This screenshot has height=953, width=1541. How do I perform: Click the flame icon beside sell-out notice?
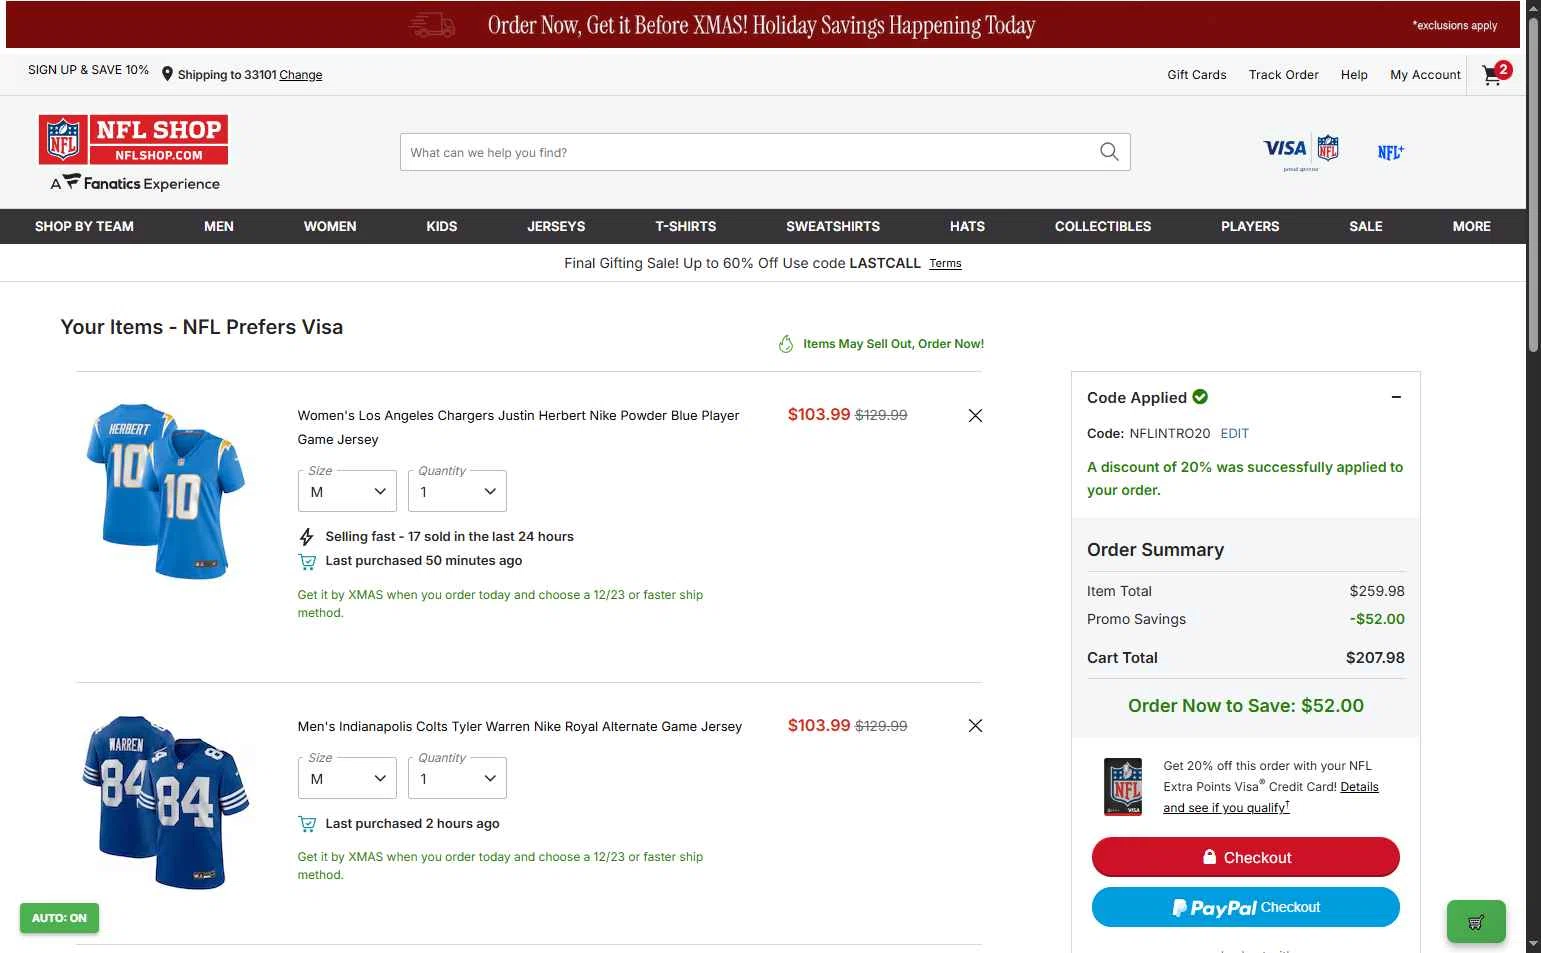click(x=786, y=344)
